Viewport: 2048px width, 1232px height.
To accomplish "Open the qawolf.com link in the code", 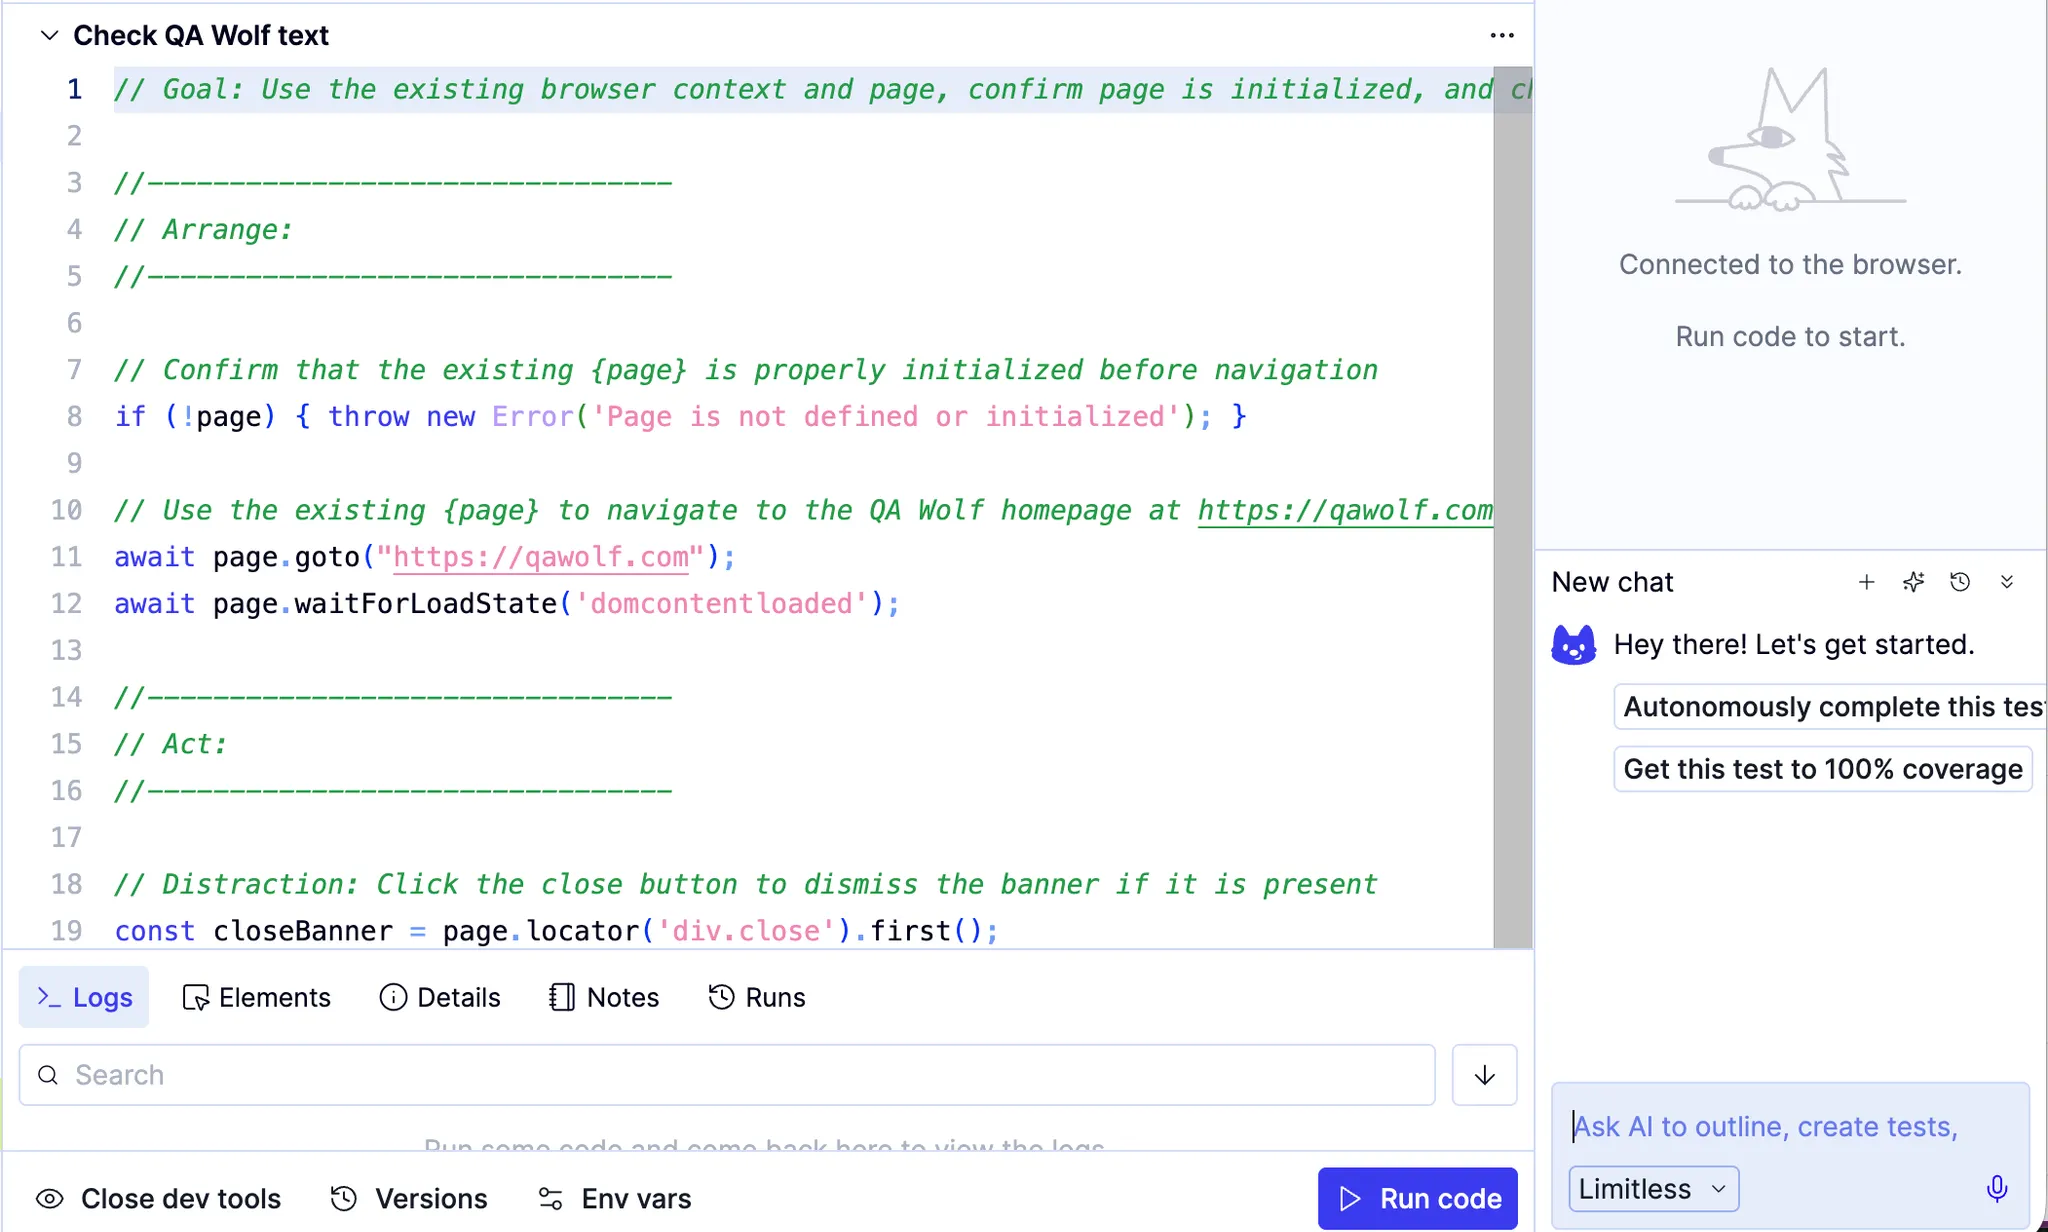I will [x=540, y=557].
